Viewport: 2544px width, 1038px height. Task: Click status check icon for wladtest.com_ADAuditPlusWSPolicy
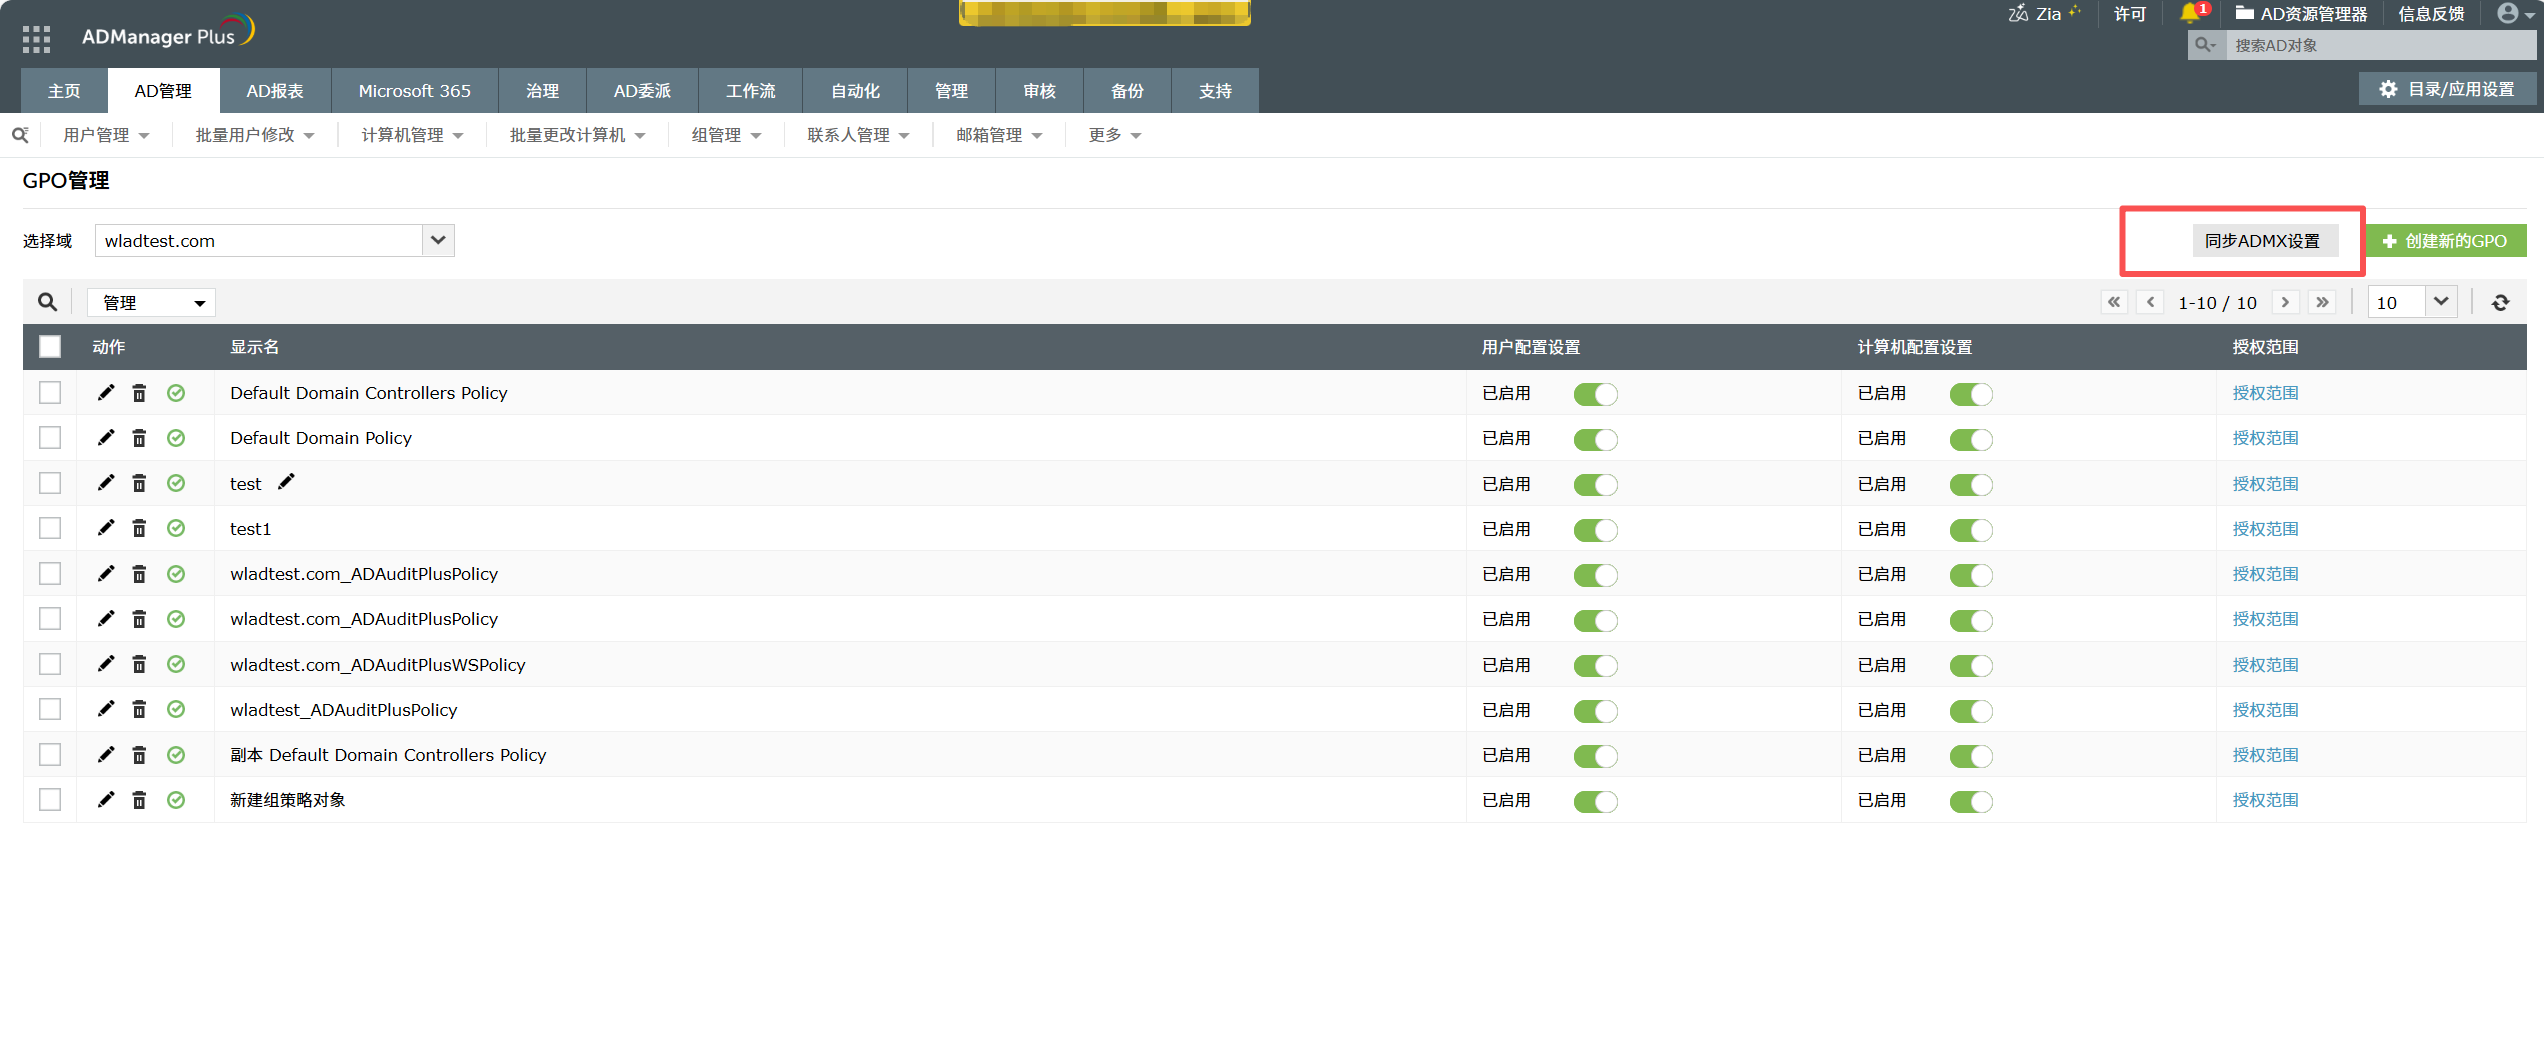point(176,664)
